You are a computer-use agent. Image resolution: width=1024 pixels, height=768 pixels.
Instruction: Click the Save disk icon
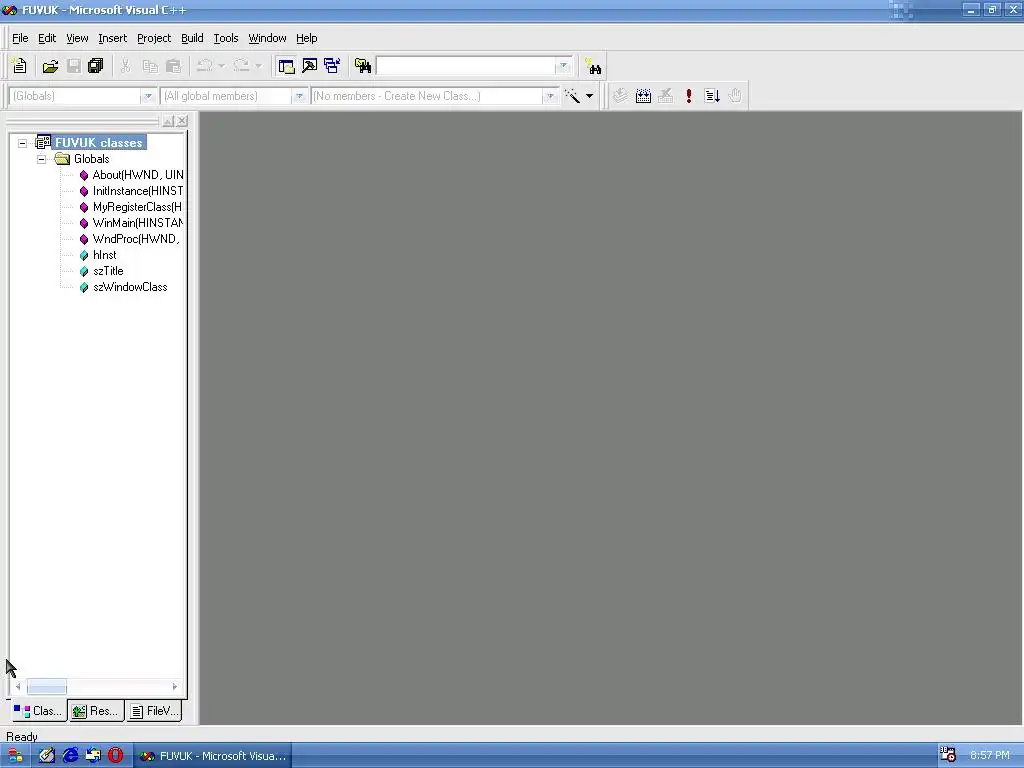[x=74, y=66]
